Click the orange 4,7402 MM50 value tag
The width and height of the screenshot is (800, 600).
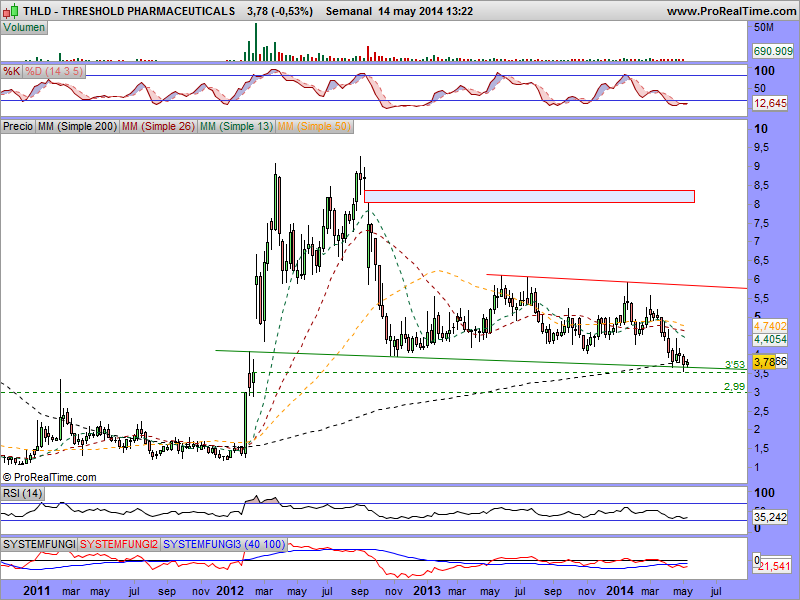tap(770, 326)
